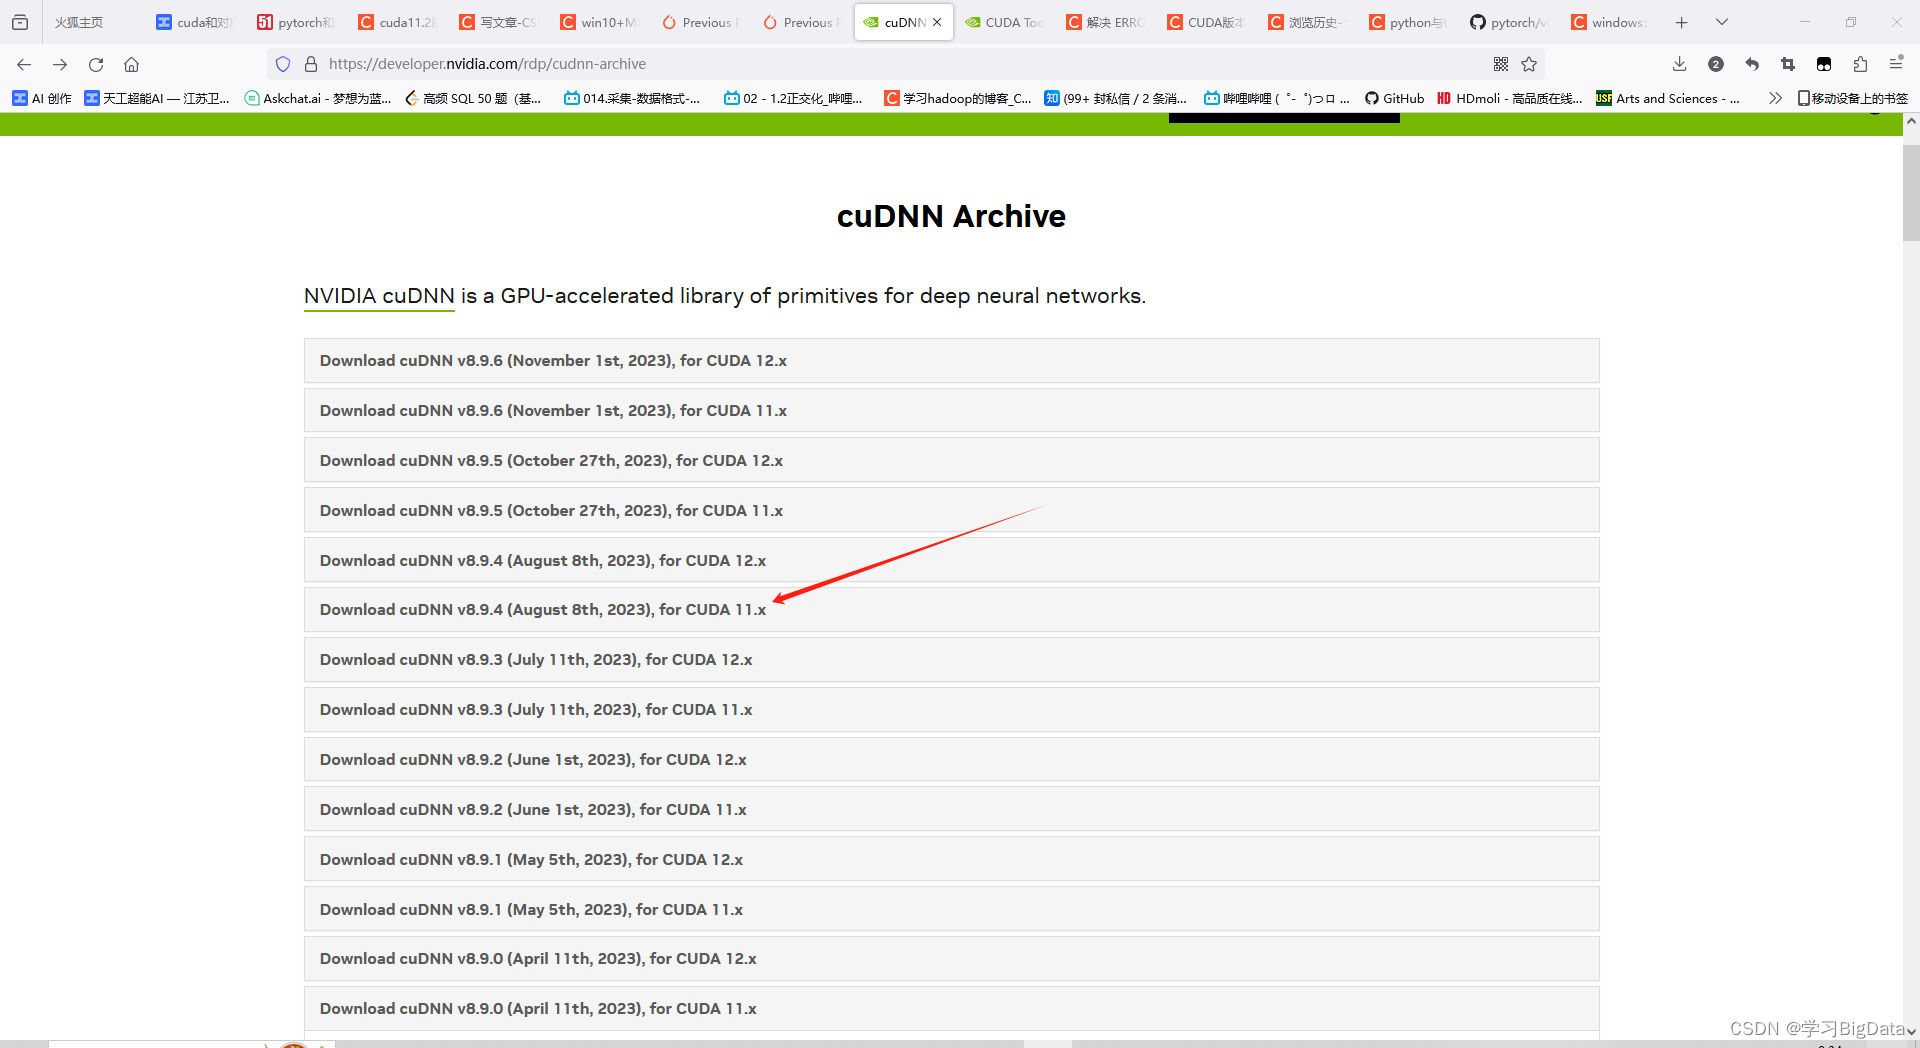Image resolution: width=1920 pixels, height=1048 pixels.
Task: Open the downloads panel
Action: 1680,64
